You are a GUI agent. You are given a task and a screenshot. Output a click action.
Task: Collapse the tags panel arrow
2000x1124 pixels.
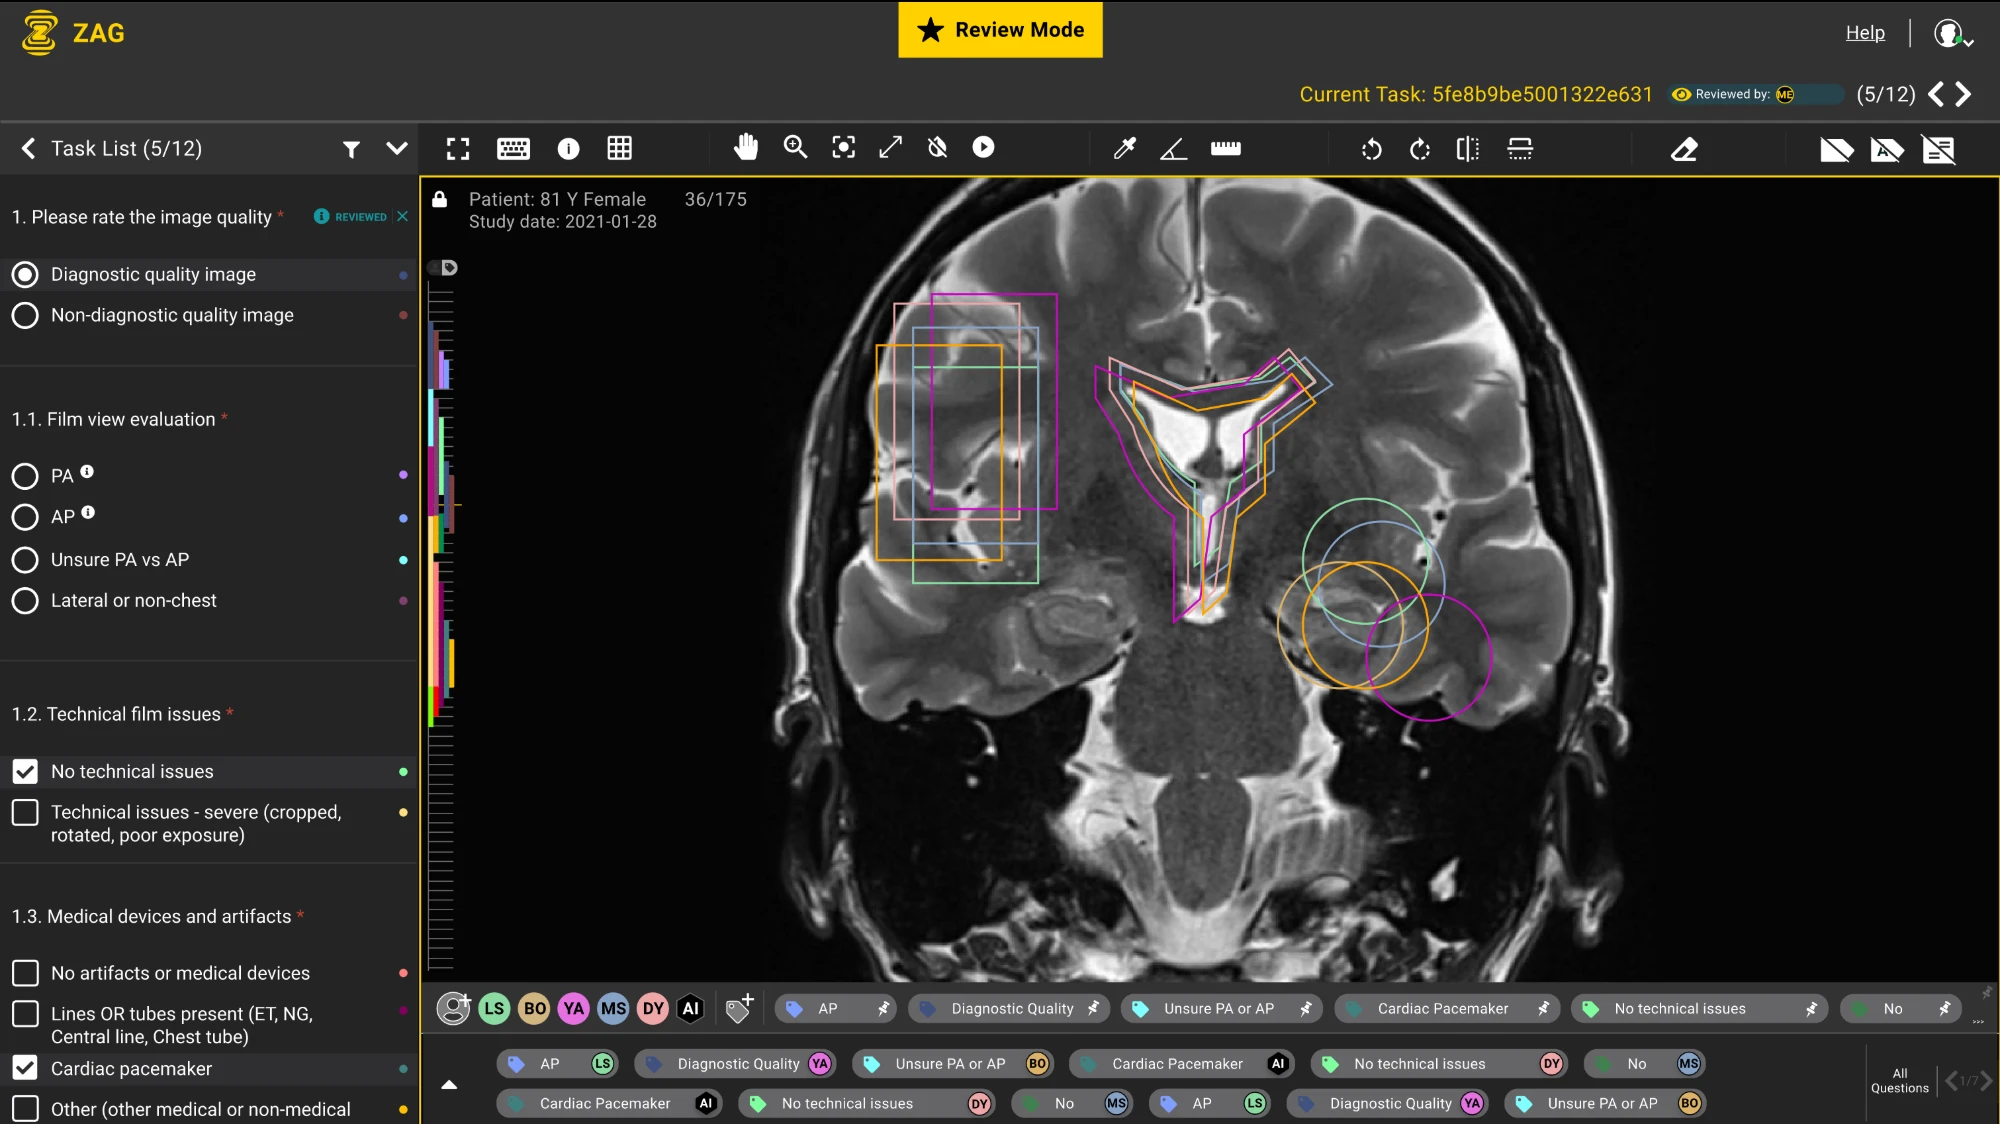point(450,1084)
